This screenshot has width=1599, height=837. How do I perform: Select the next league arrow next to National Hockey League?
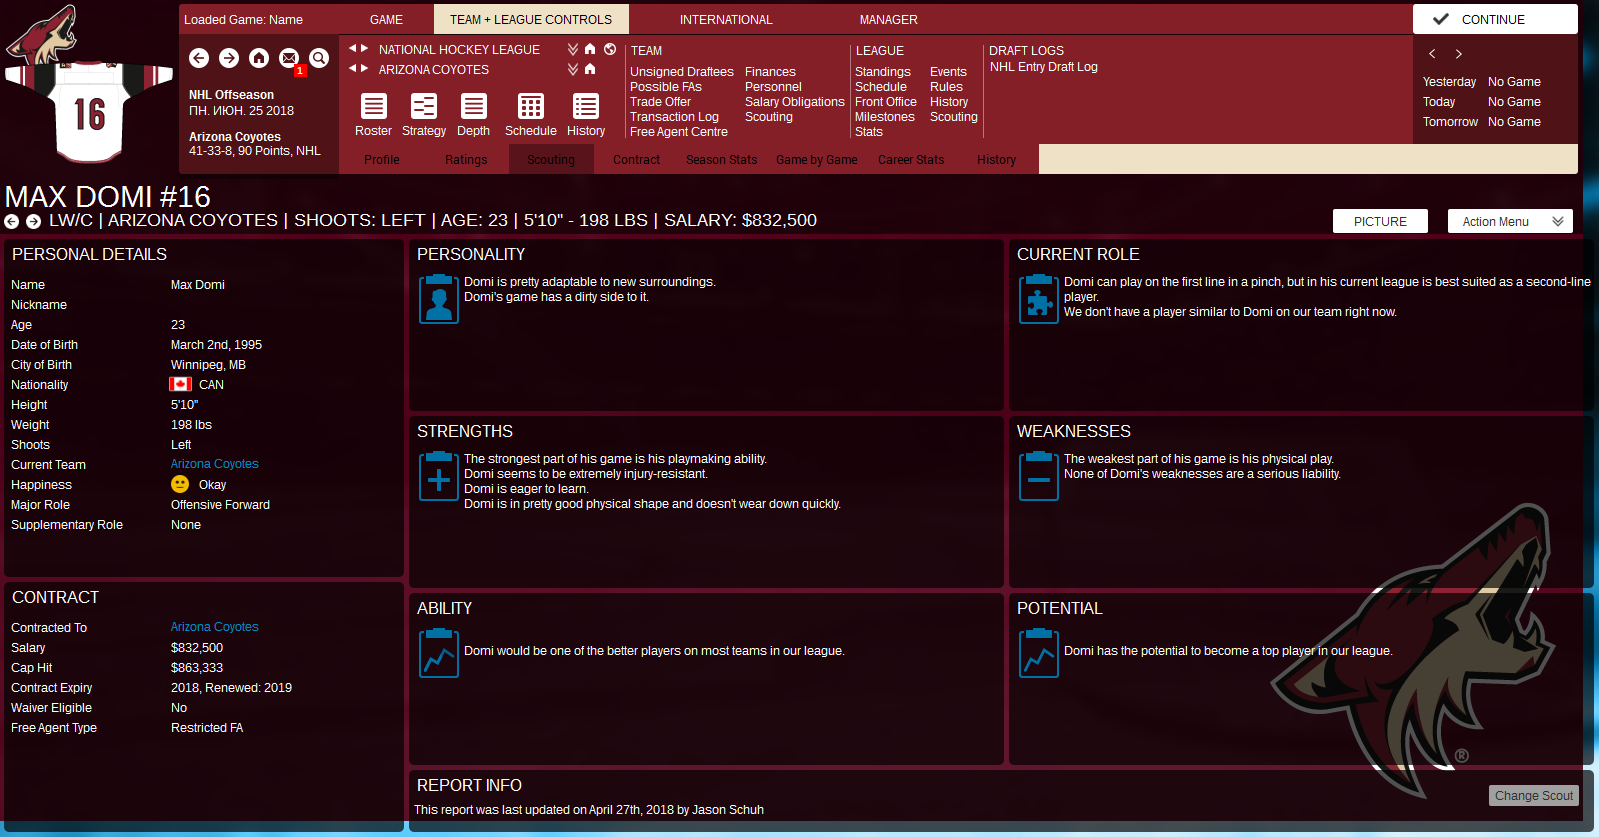click(364, 48)
